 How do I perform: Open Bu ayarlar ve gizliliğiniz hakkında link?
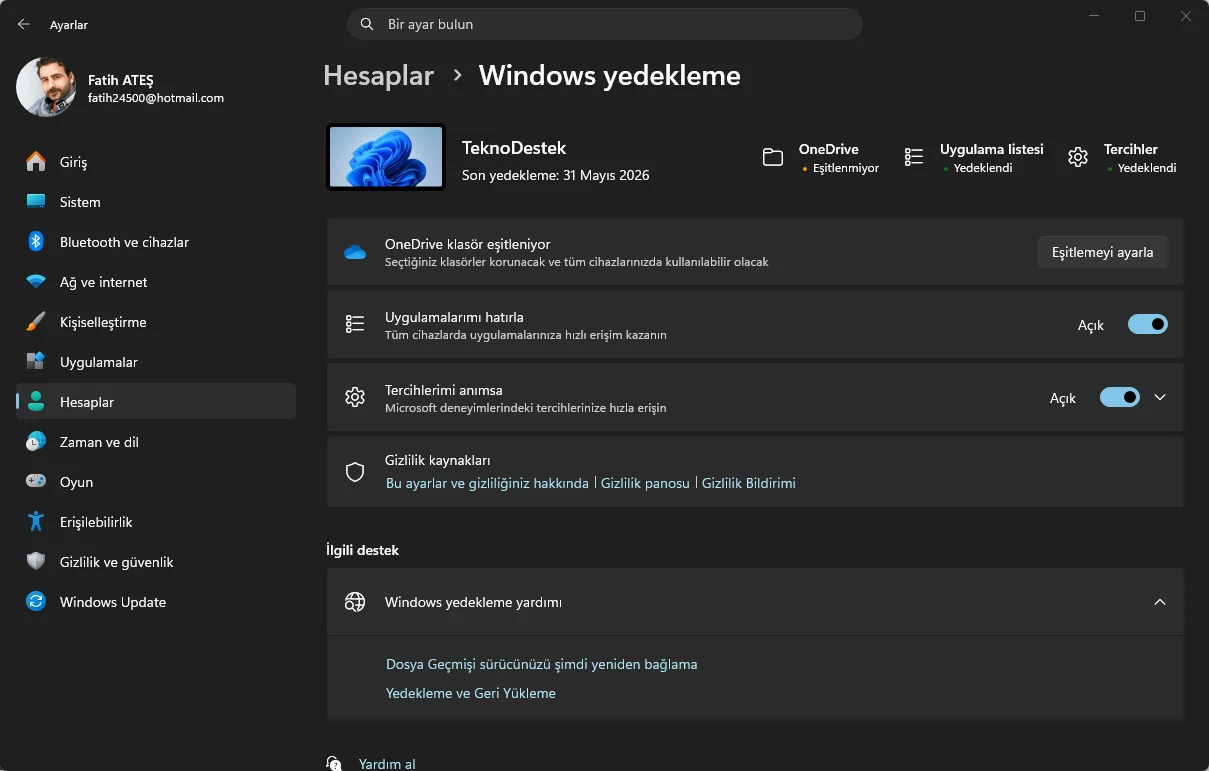click(487, 483)
